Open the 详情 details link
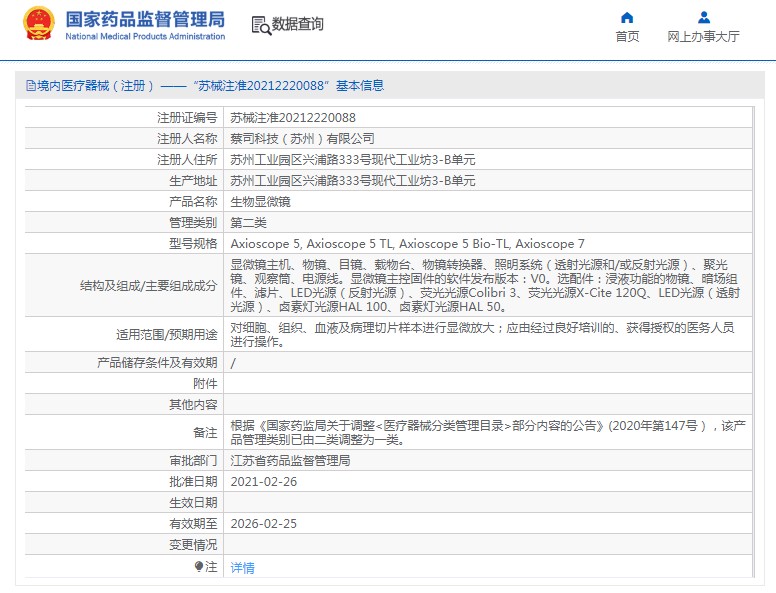 click(242, 568)
